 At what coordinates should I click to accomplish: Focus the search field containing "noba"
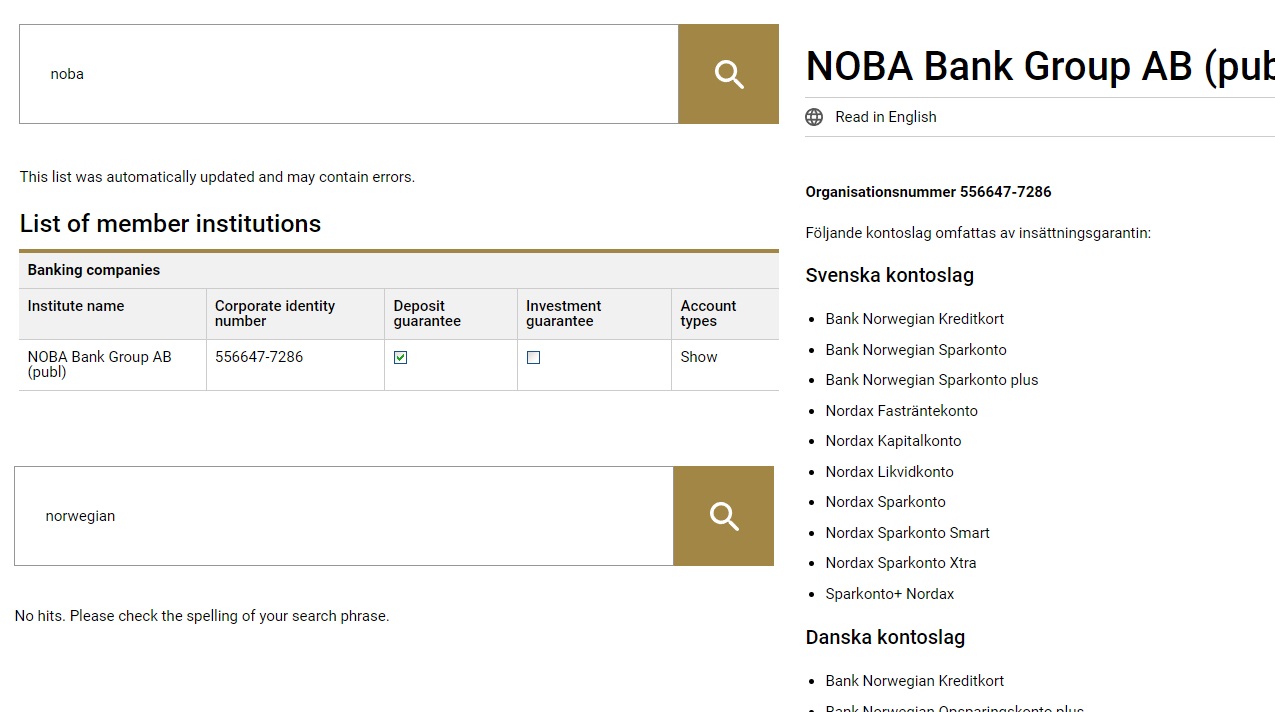pos(348,74)
